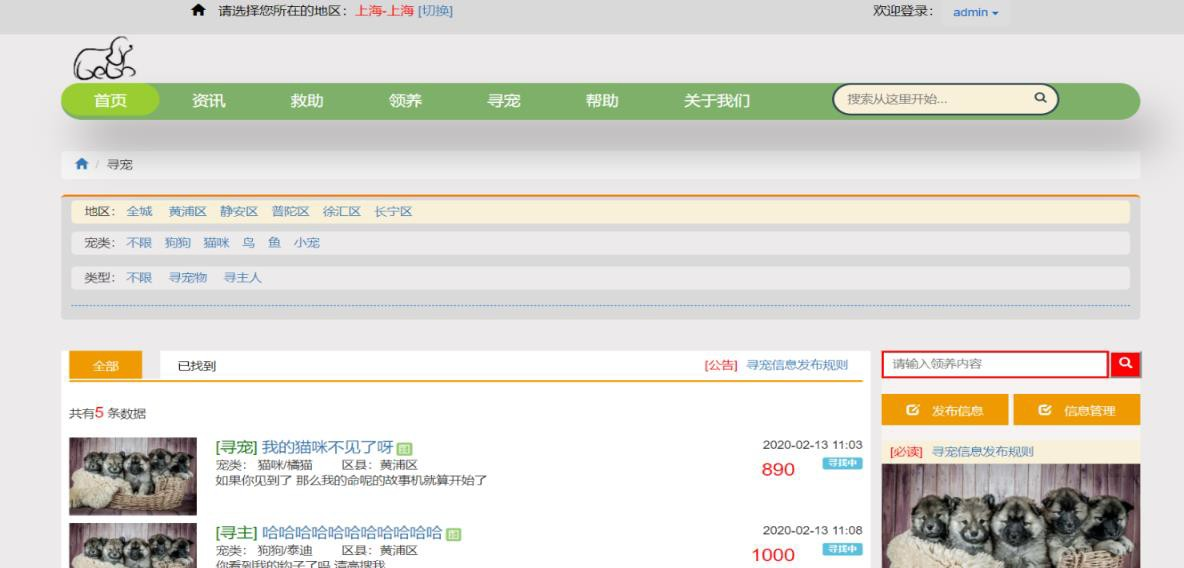Select 不限 in the 类型 row

[x=139, y=277]
